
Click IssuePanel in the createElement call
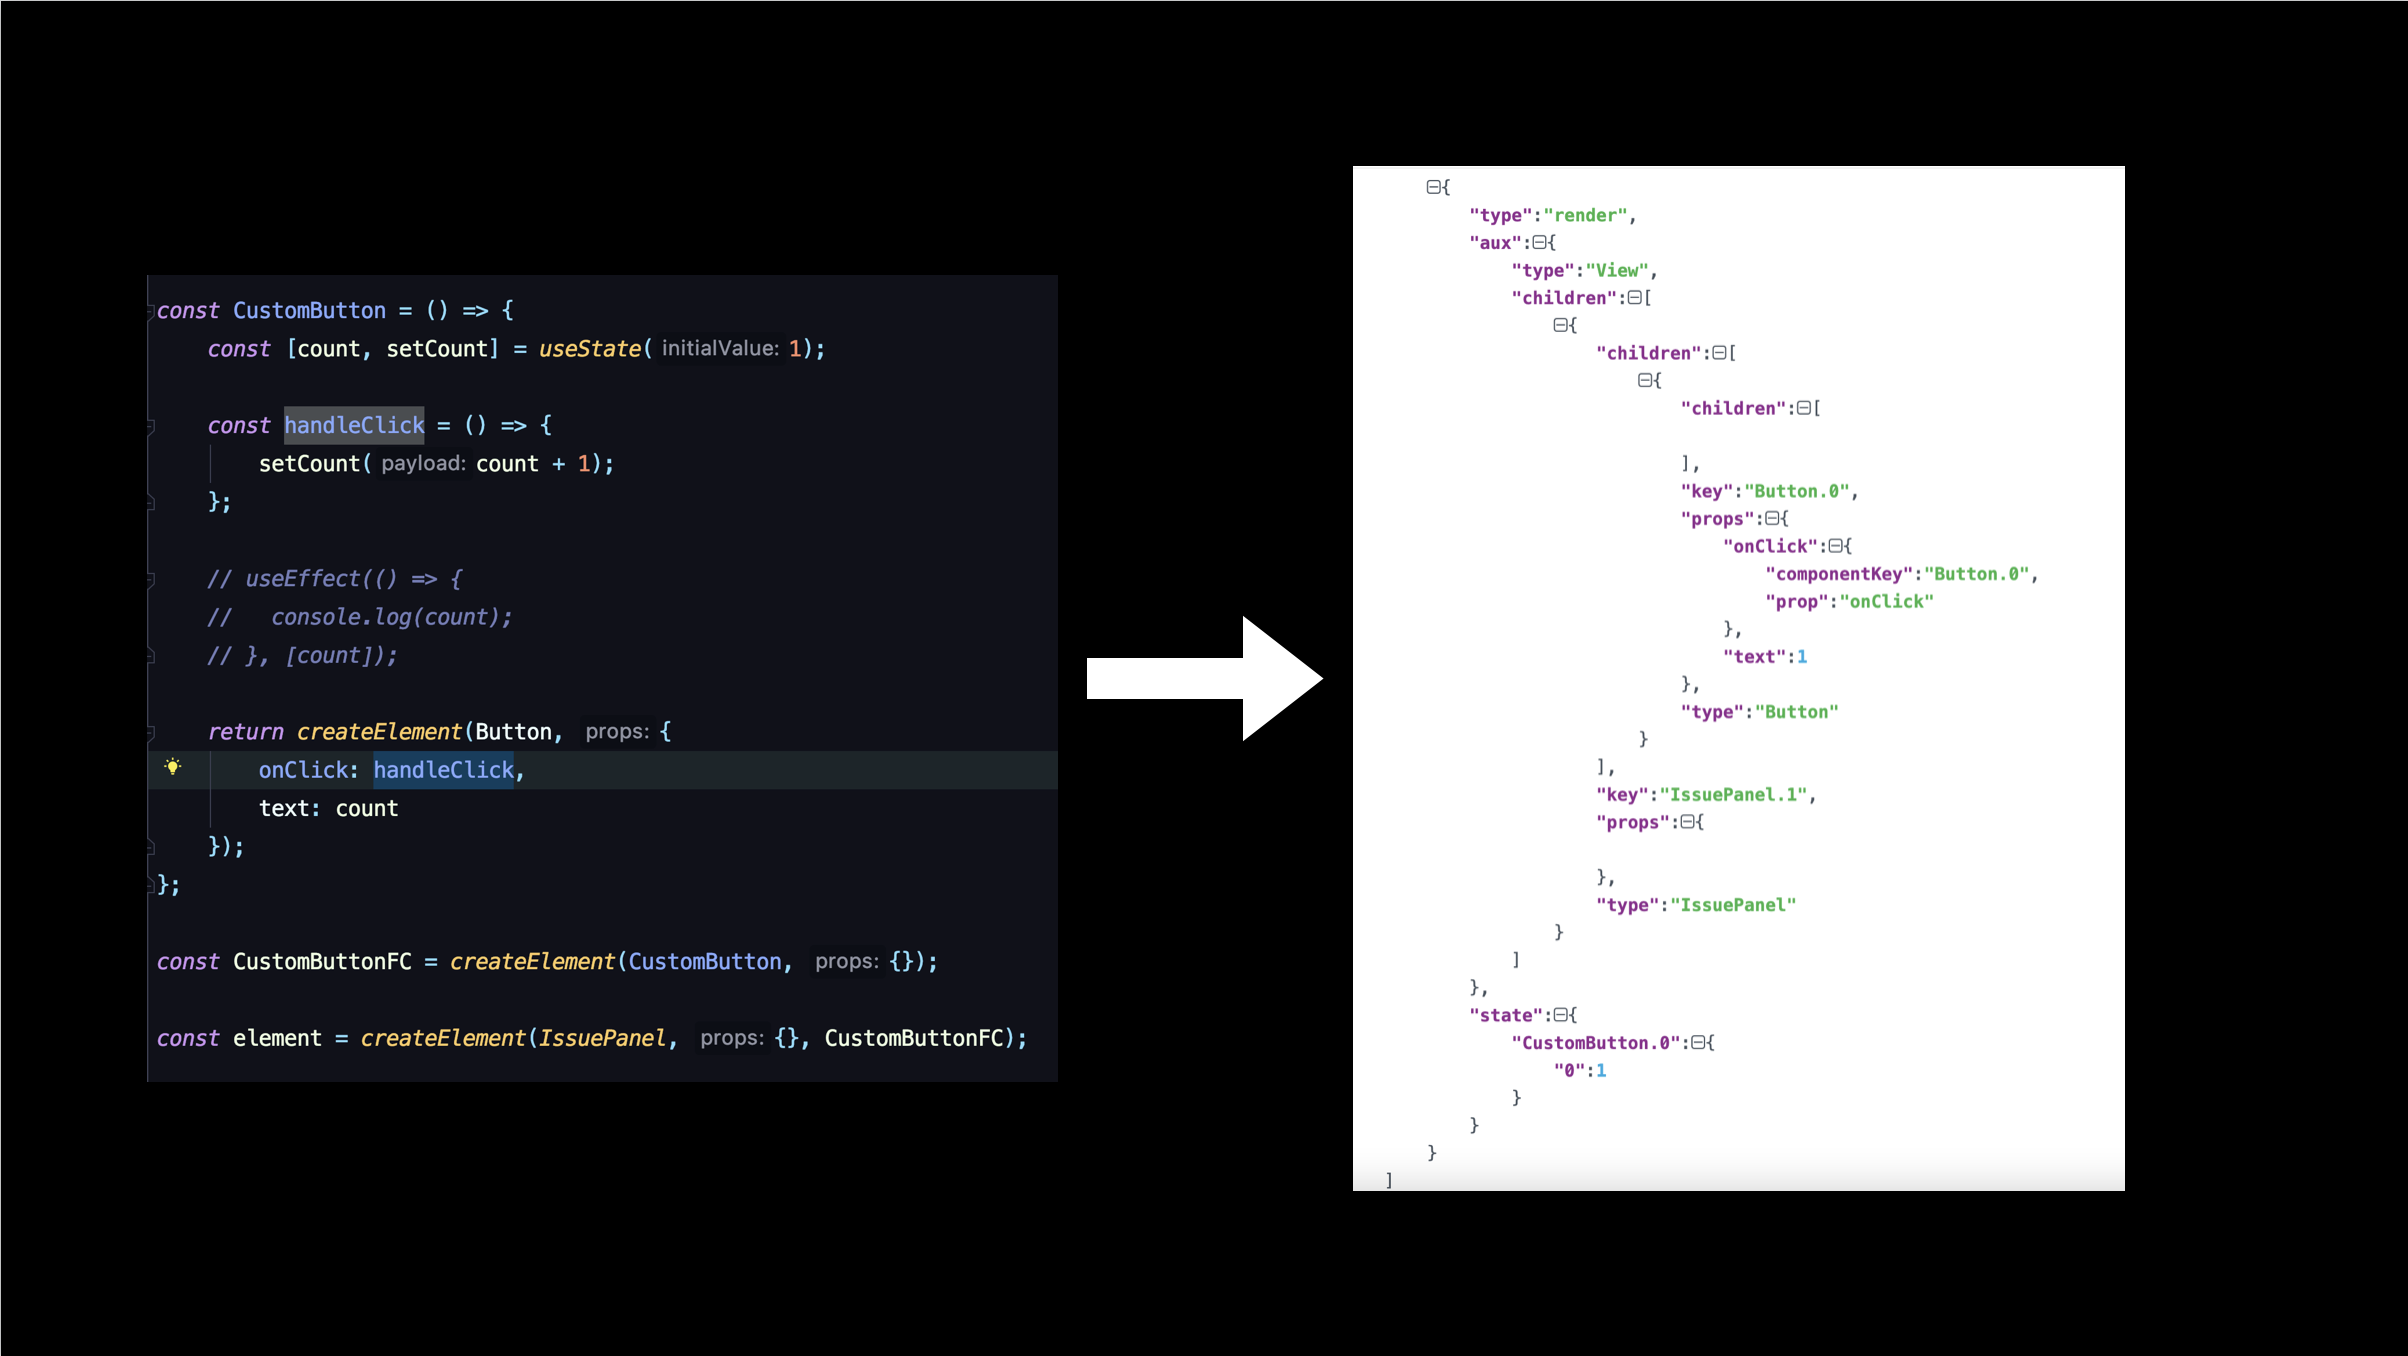click(x=602, y=1038)
